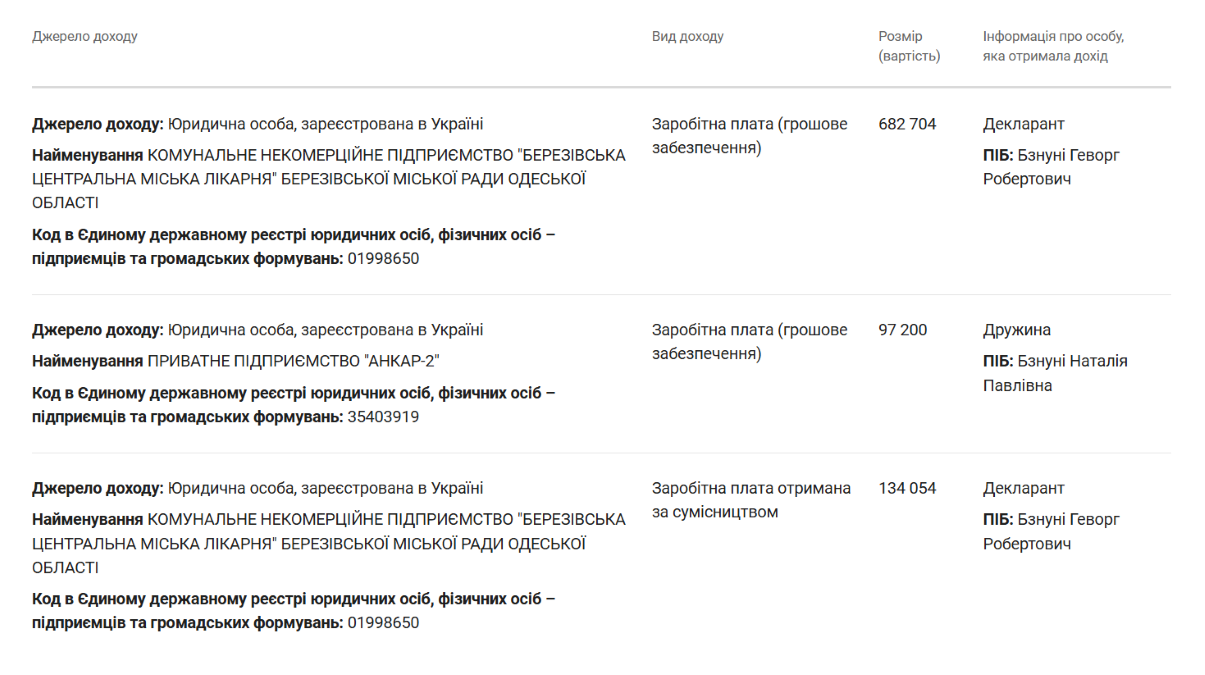Screen dimensions: 1205x675
Task: Click the first row's hospital name text
Action: coord(330,179)
